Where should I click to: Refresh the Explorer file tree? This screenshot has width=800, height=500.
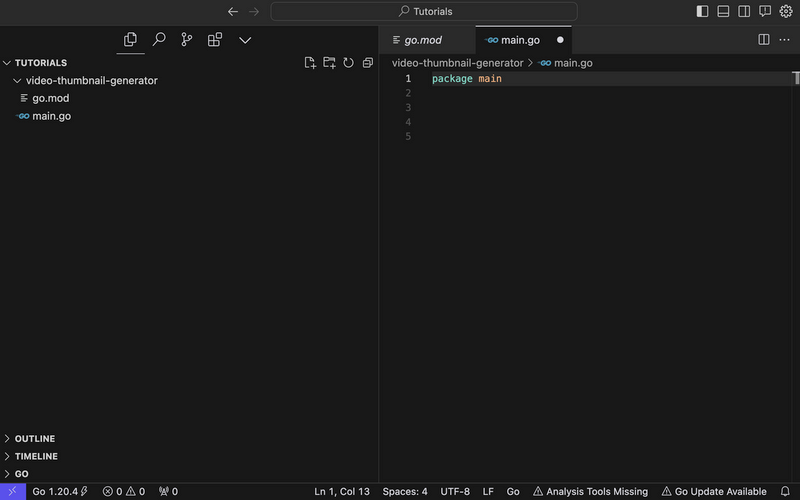pyautogui.click(x=348, y=63)
